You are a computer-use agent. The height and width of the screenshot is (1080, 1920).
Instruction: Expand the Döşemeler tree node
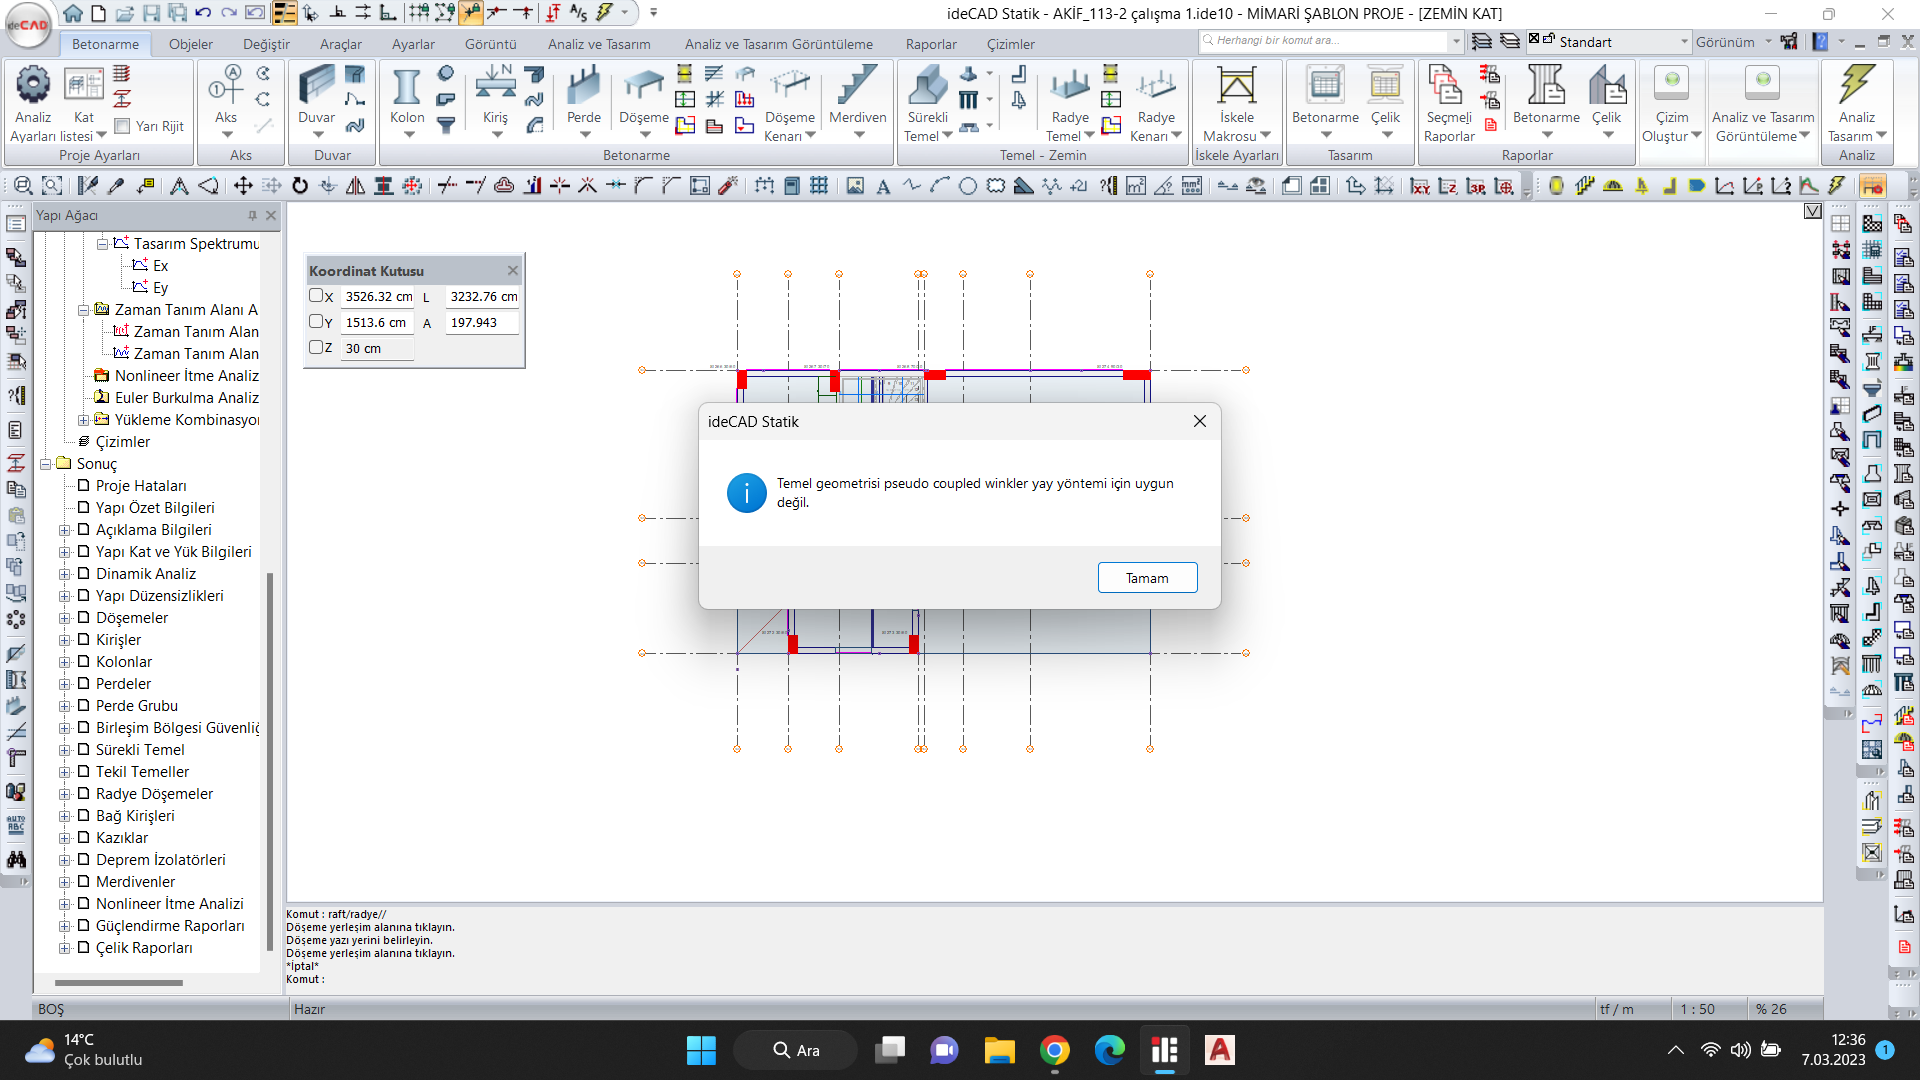pos(64,618)
